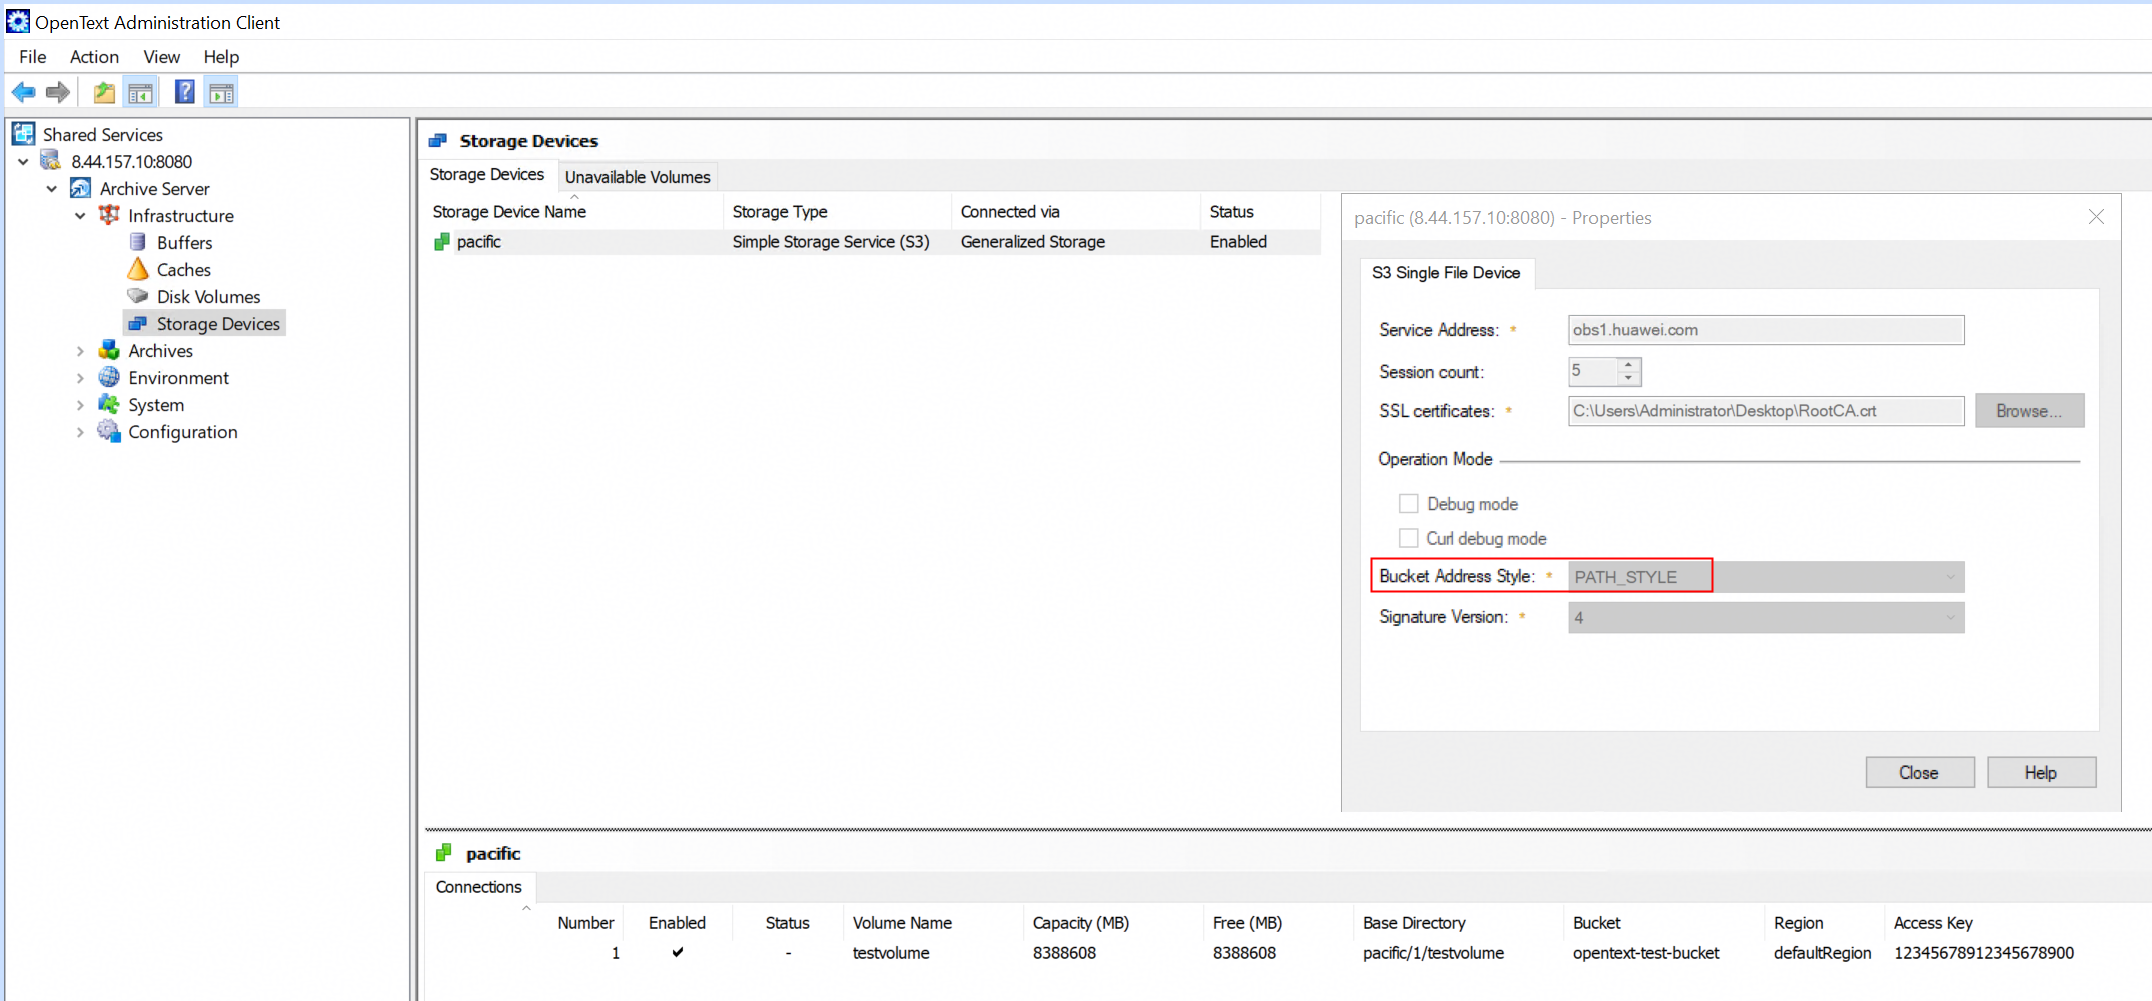Select the Disk Volumes drive icon
Viewport: 2152px width, 1001px height.
pyautogui.click(x=138, y=296)
